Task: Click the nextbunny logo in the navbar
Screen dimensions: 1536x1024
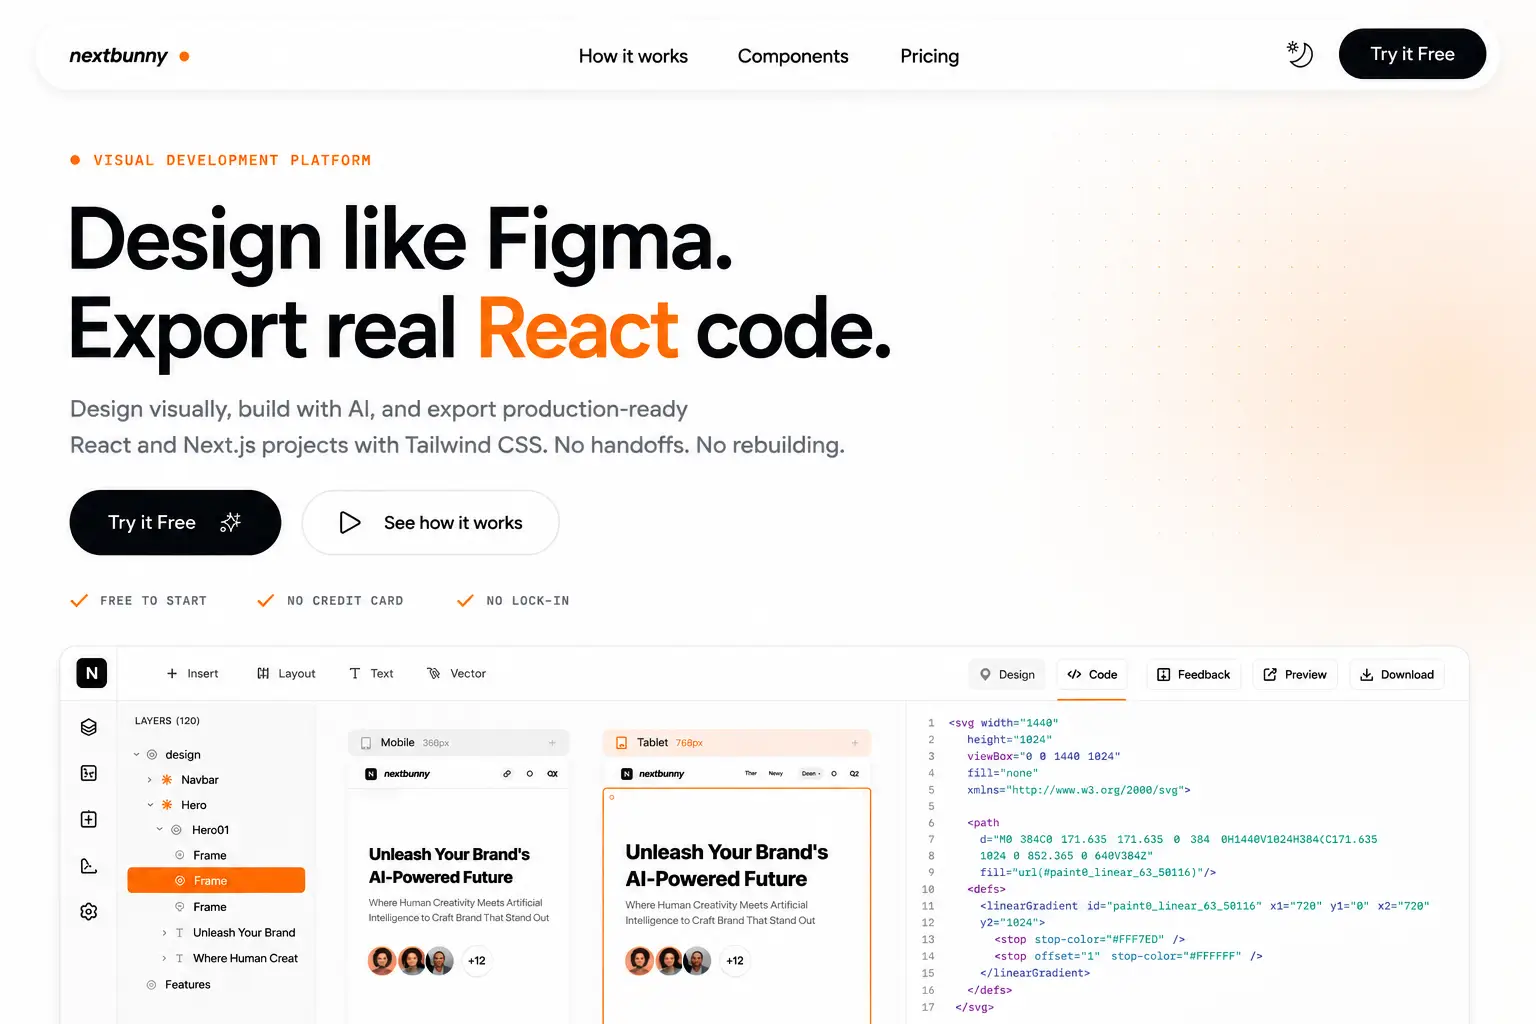Action: point(128,56)
